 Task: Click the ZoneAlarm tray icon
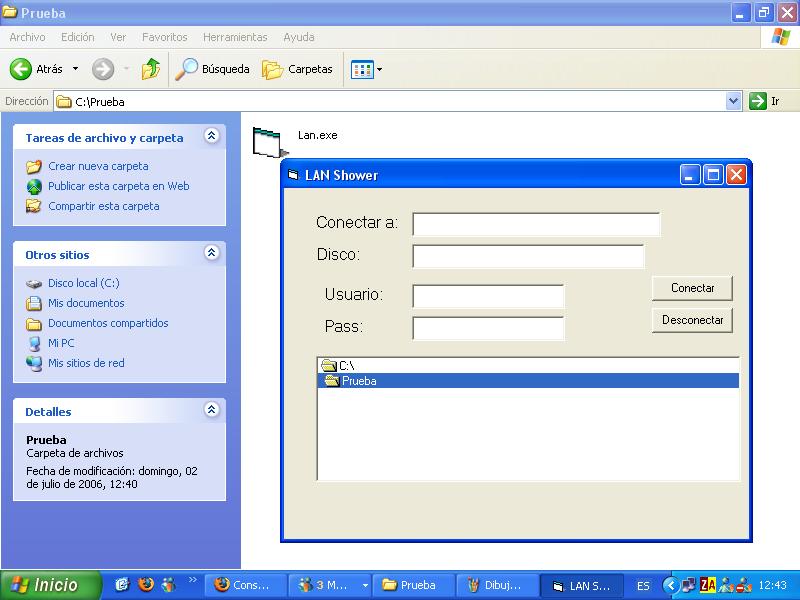click(708, 585)
